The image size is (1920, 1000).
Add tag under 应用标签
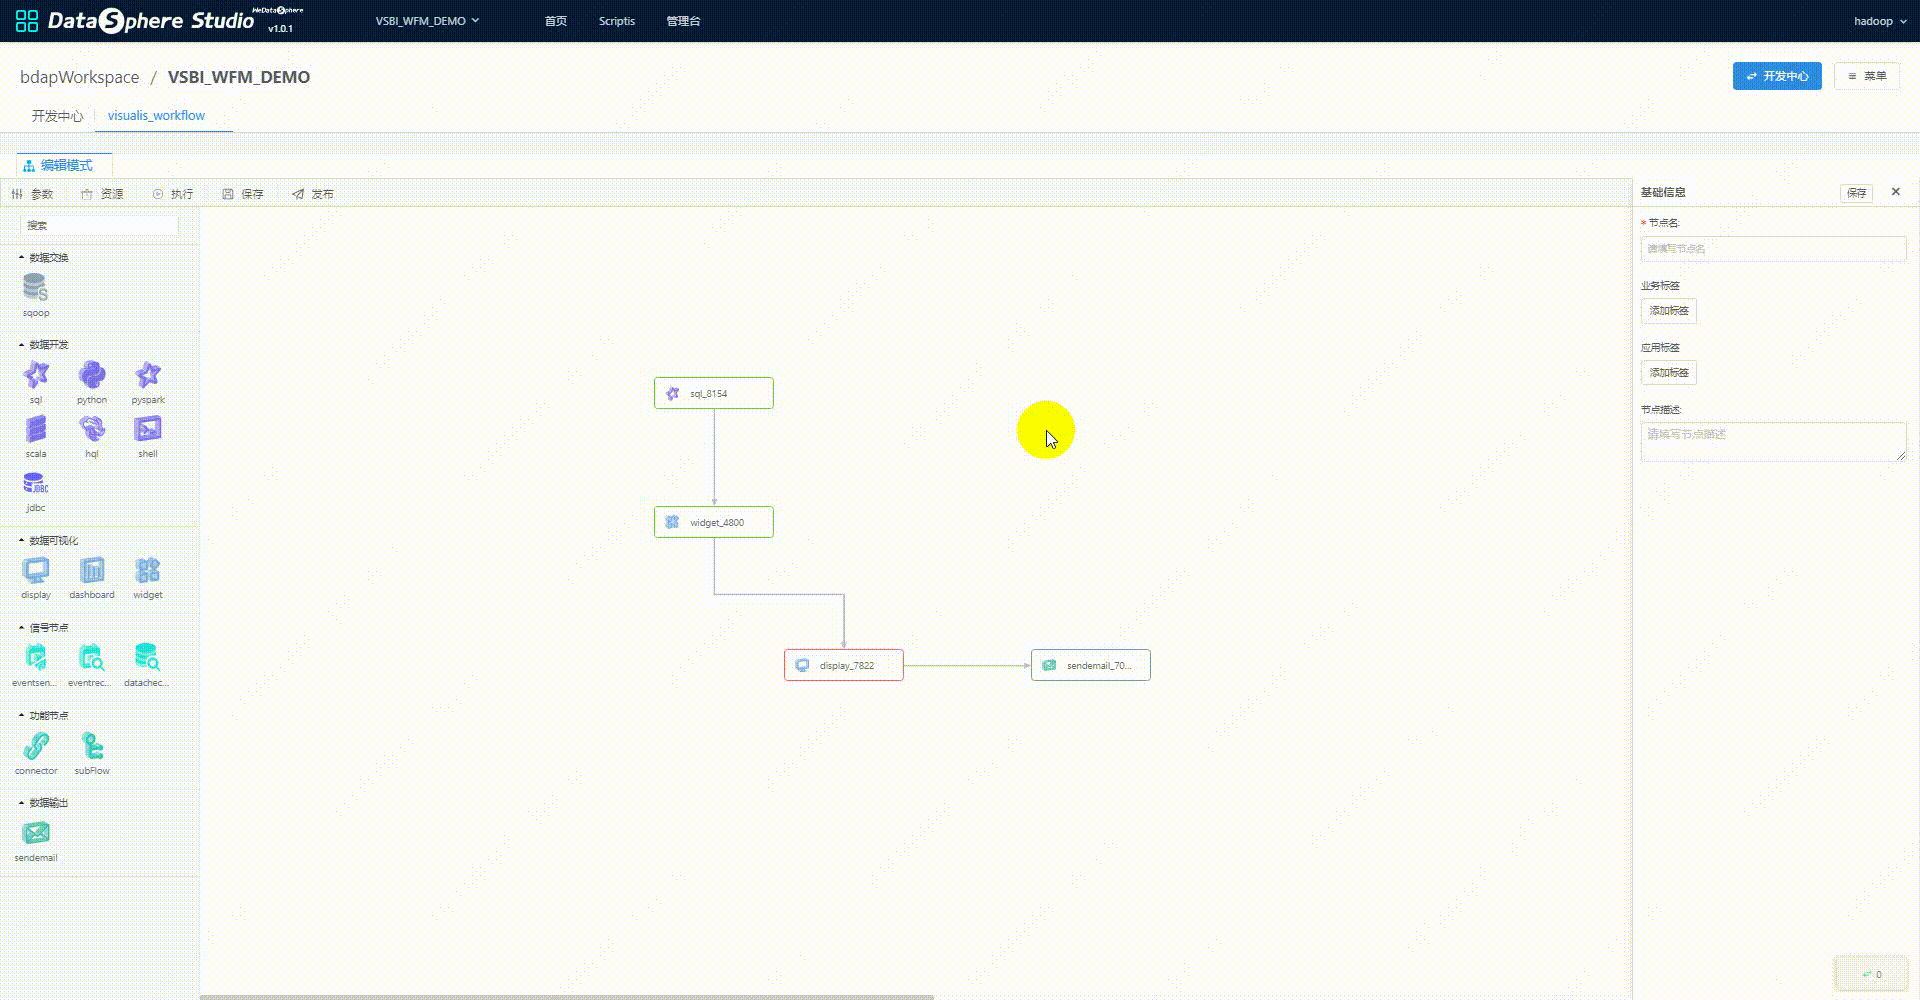[x=1669, y=373]
